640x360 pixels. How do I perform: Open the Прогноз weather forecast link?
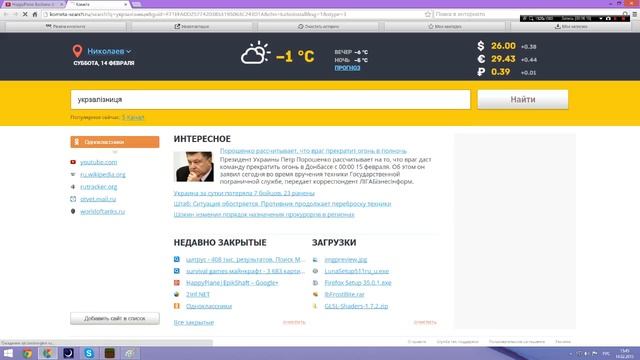click(x=347, y=68)
